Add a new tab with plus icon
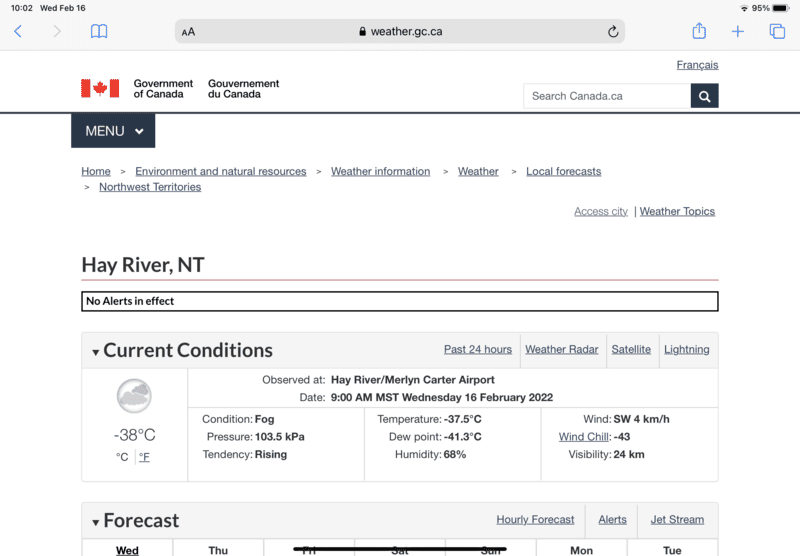 pyautogui.click(x=738, y=32)
